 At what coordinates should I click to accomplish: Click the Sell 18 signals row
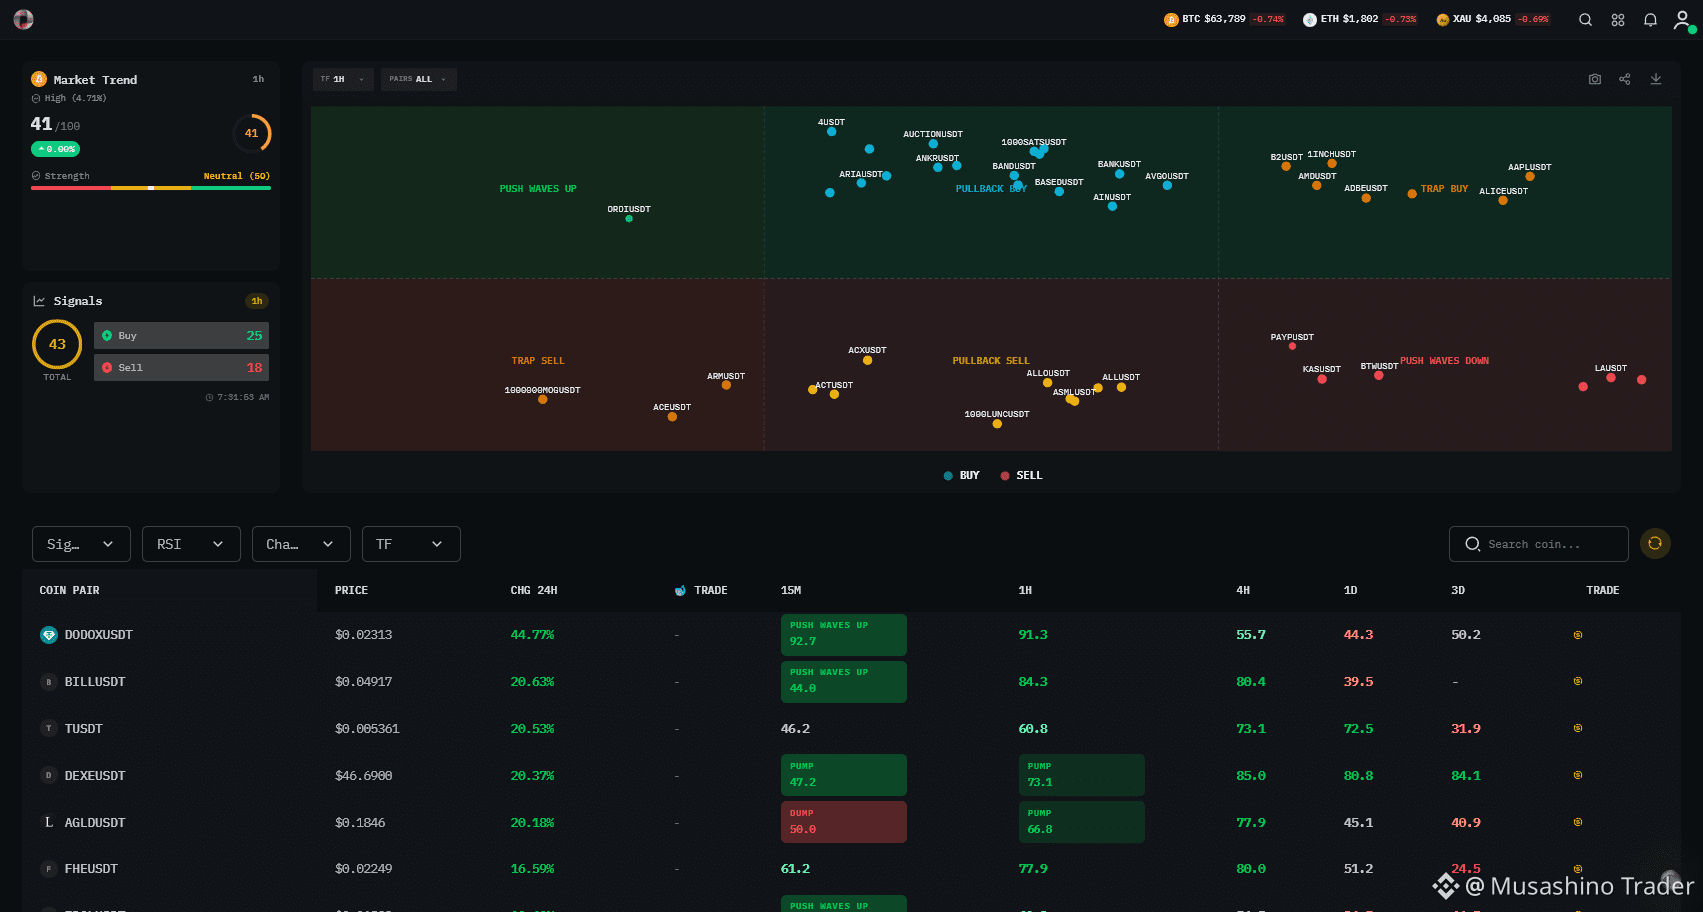(x=181, y=368)
